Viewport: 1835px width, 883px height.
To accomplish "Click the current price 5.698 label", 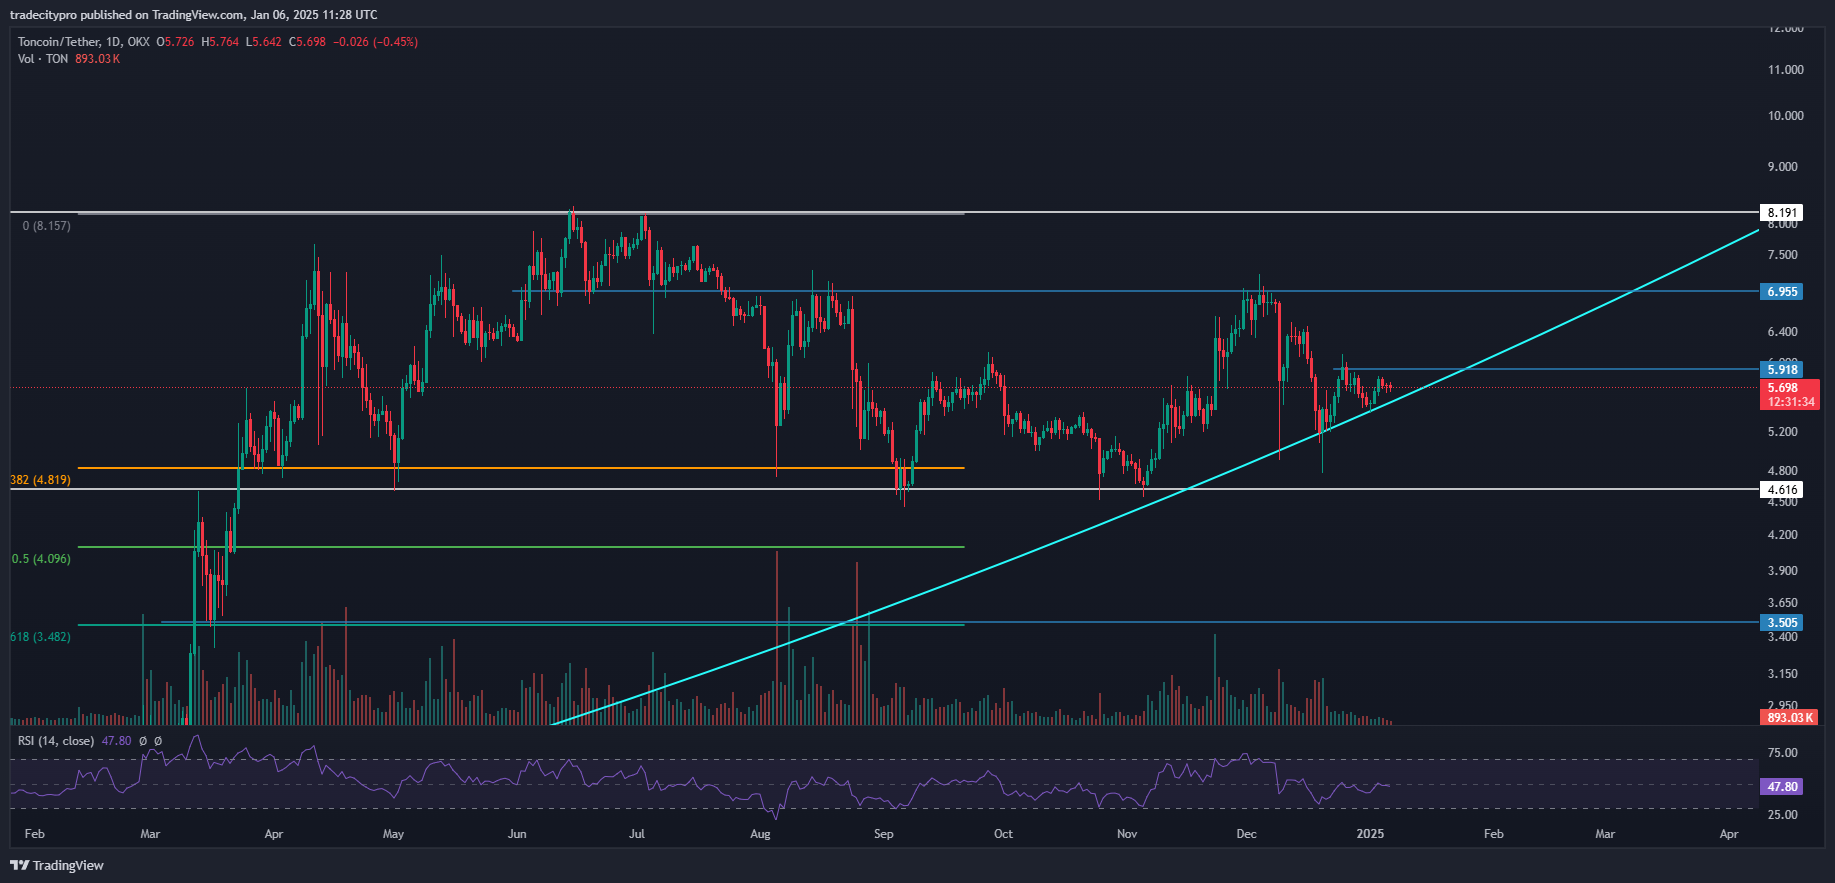I will pos(1782,388).
